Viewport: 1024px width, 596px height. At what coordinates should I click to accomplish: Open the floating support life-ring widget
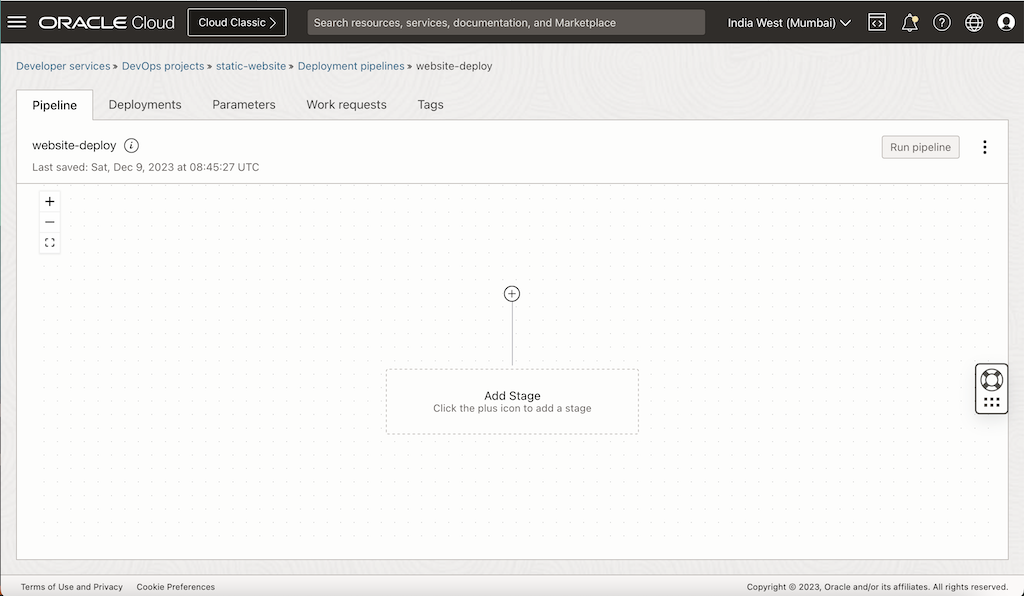(991, 381)
